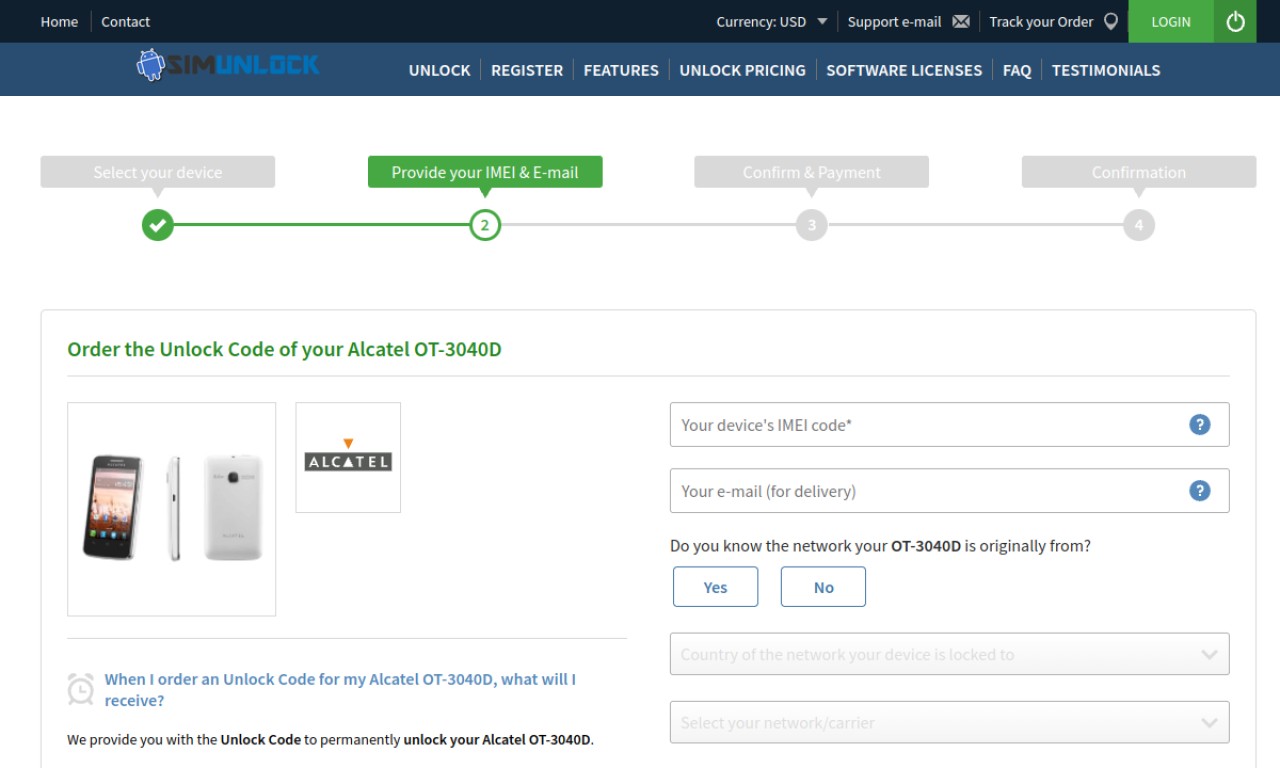This screenshot has width=1280, height=768.
Task: Click the Alcatel brand logo thumbnail
Action: [348, 457]
